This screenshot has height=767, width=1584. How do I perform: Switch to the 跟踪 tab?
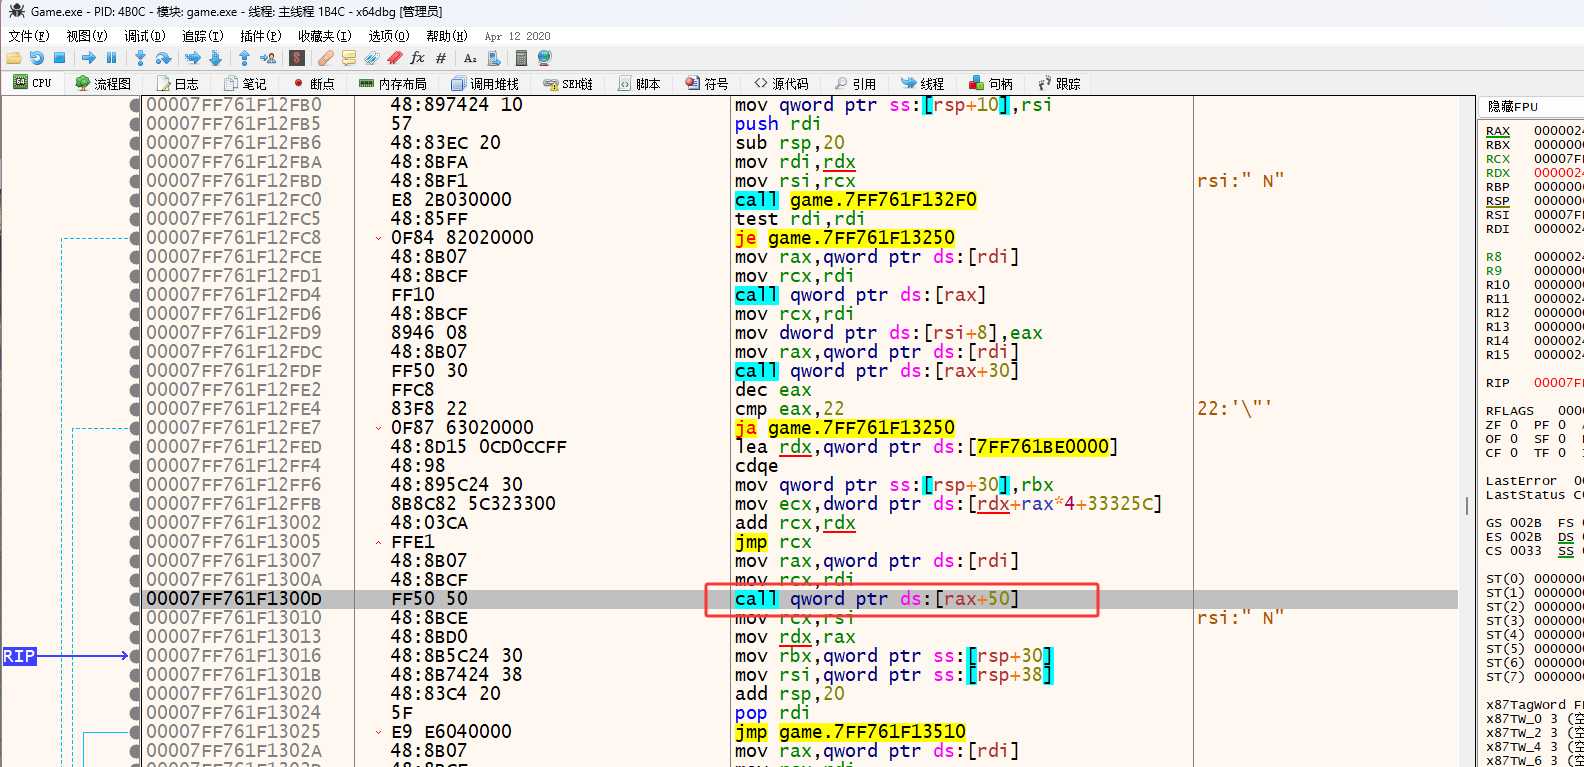tap(1060, 84)
